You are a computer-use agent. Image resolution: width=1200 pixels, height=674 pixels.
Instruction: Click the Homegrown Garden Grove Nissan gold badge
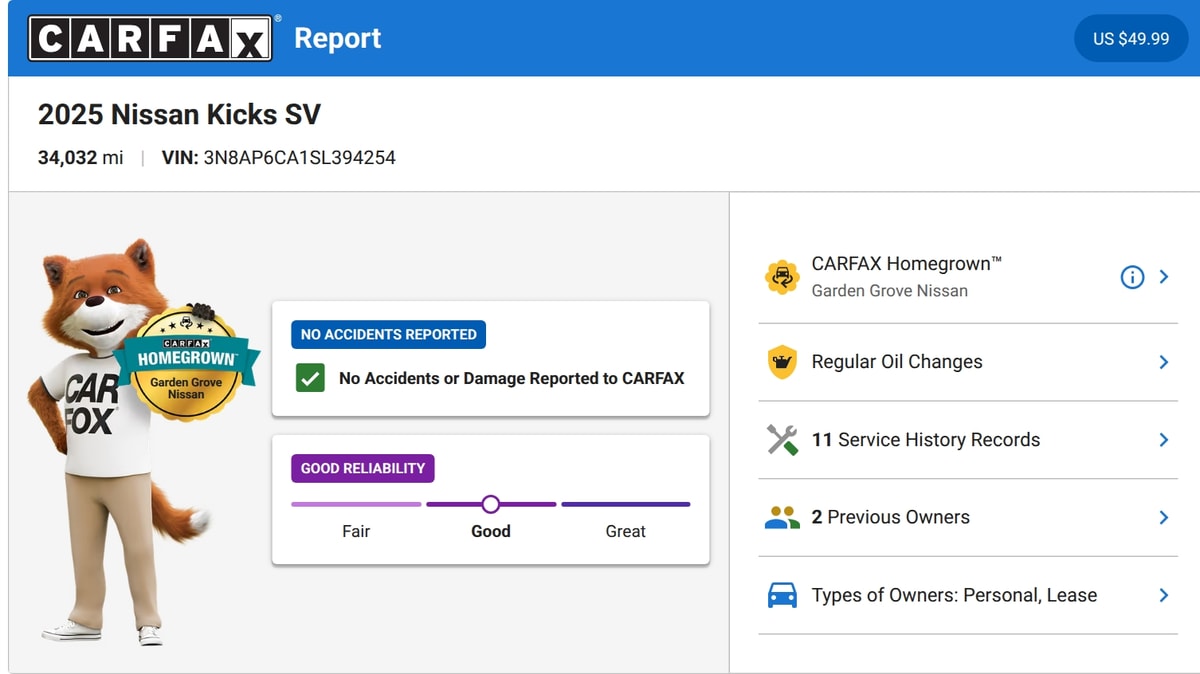pyautogui.click(x=187, y=363)
